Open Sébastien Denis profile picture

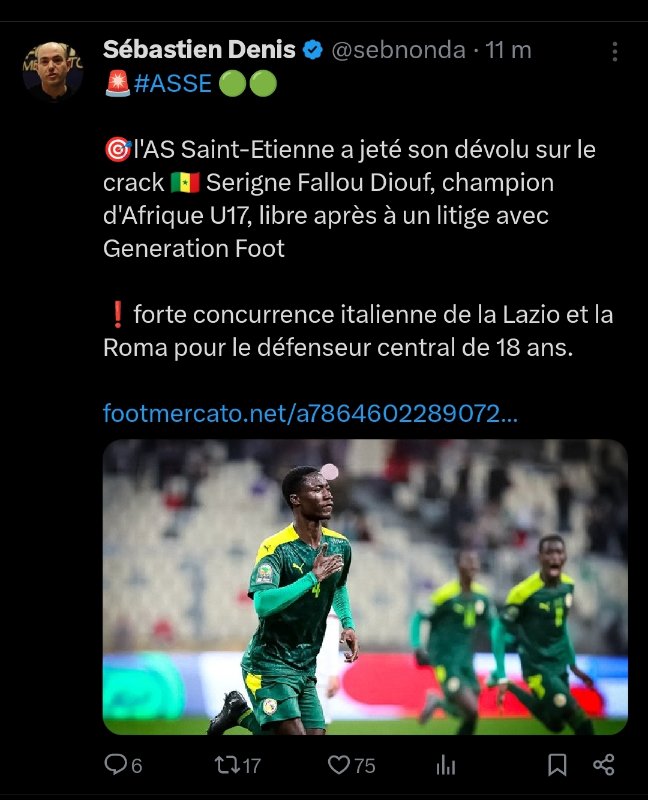53,70
